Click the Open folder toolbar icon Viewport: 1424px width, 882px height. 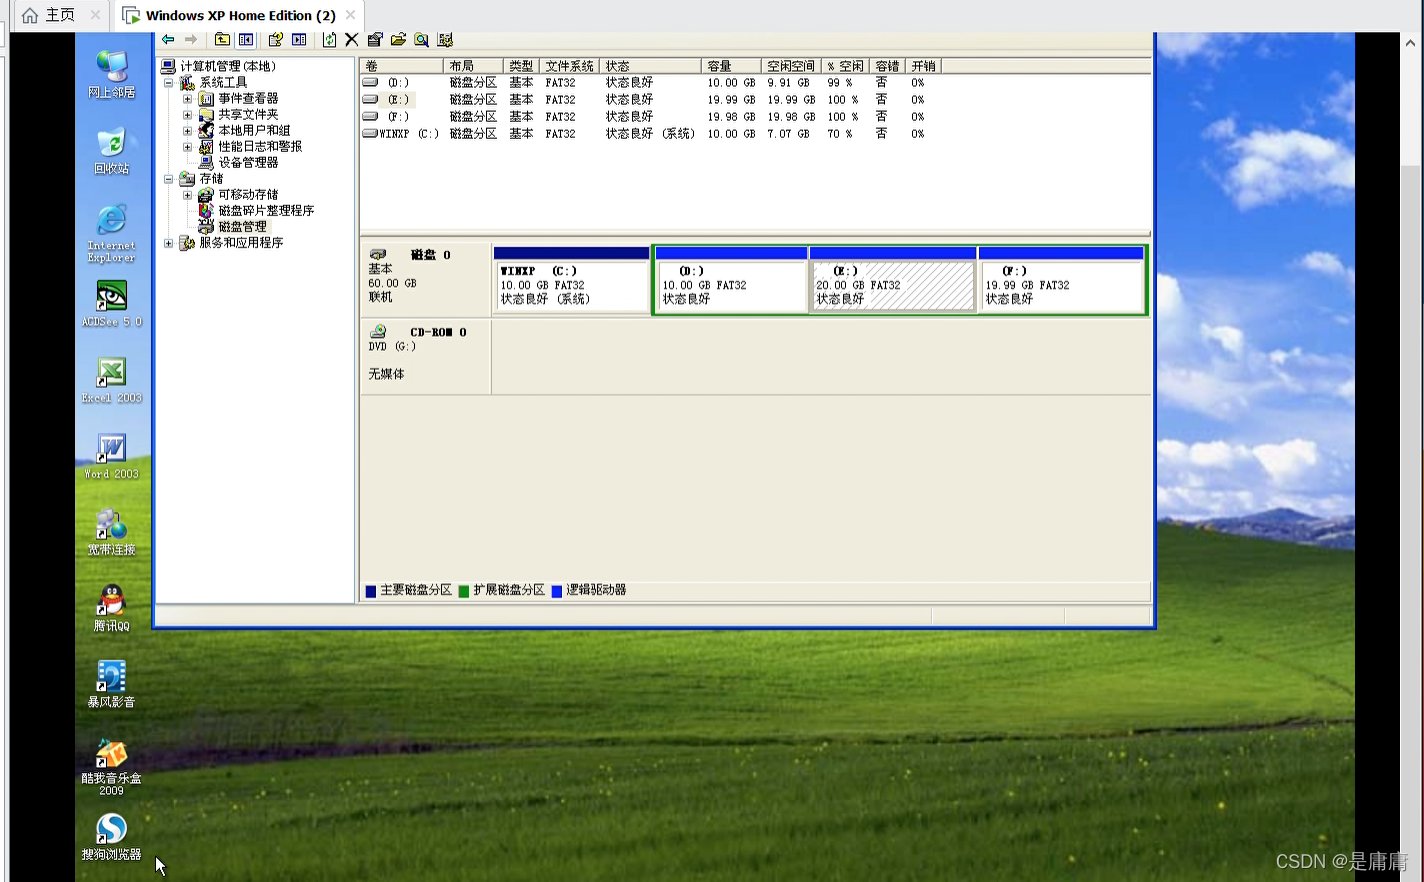[398, 40]
